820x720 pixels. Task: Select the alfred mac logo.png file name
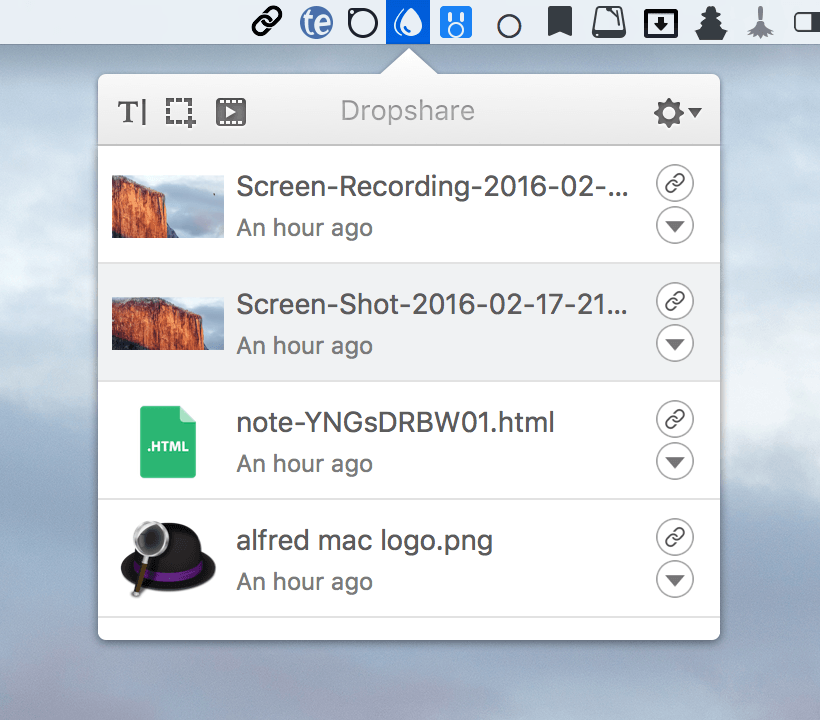pyautogui.click(x=365, y=541)
